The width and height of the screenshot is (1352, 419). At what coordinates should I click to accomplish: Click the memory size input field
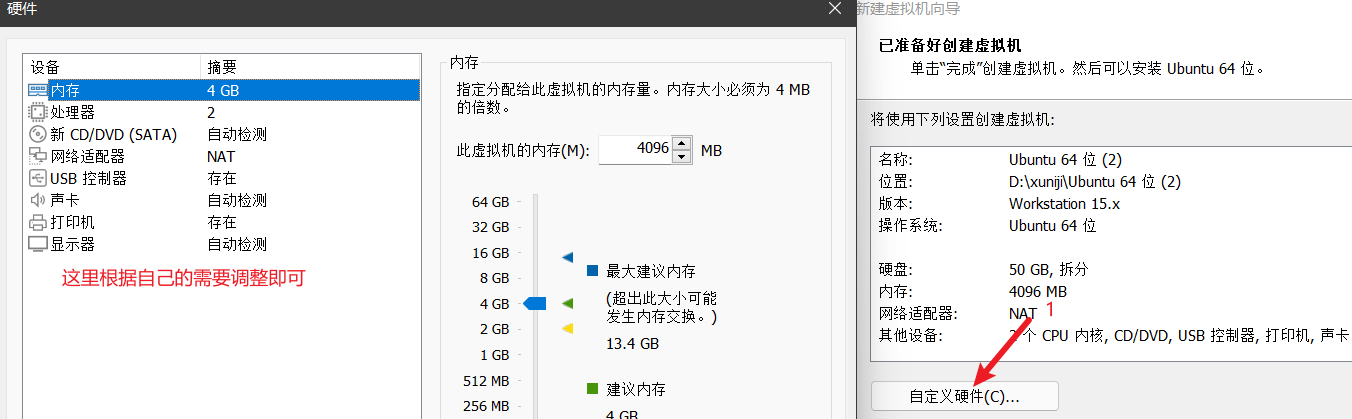635,150
